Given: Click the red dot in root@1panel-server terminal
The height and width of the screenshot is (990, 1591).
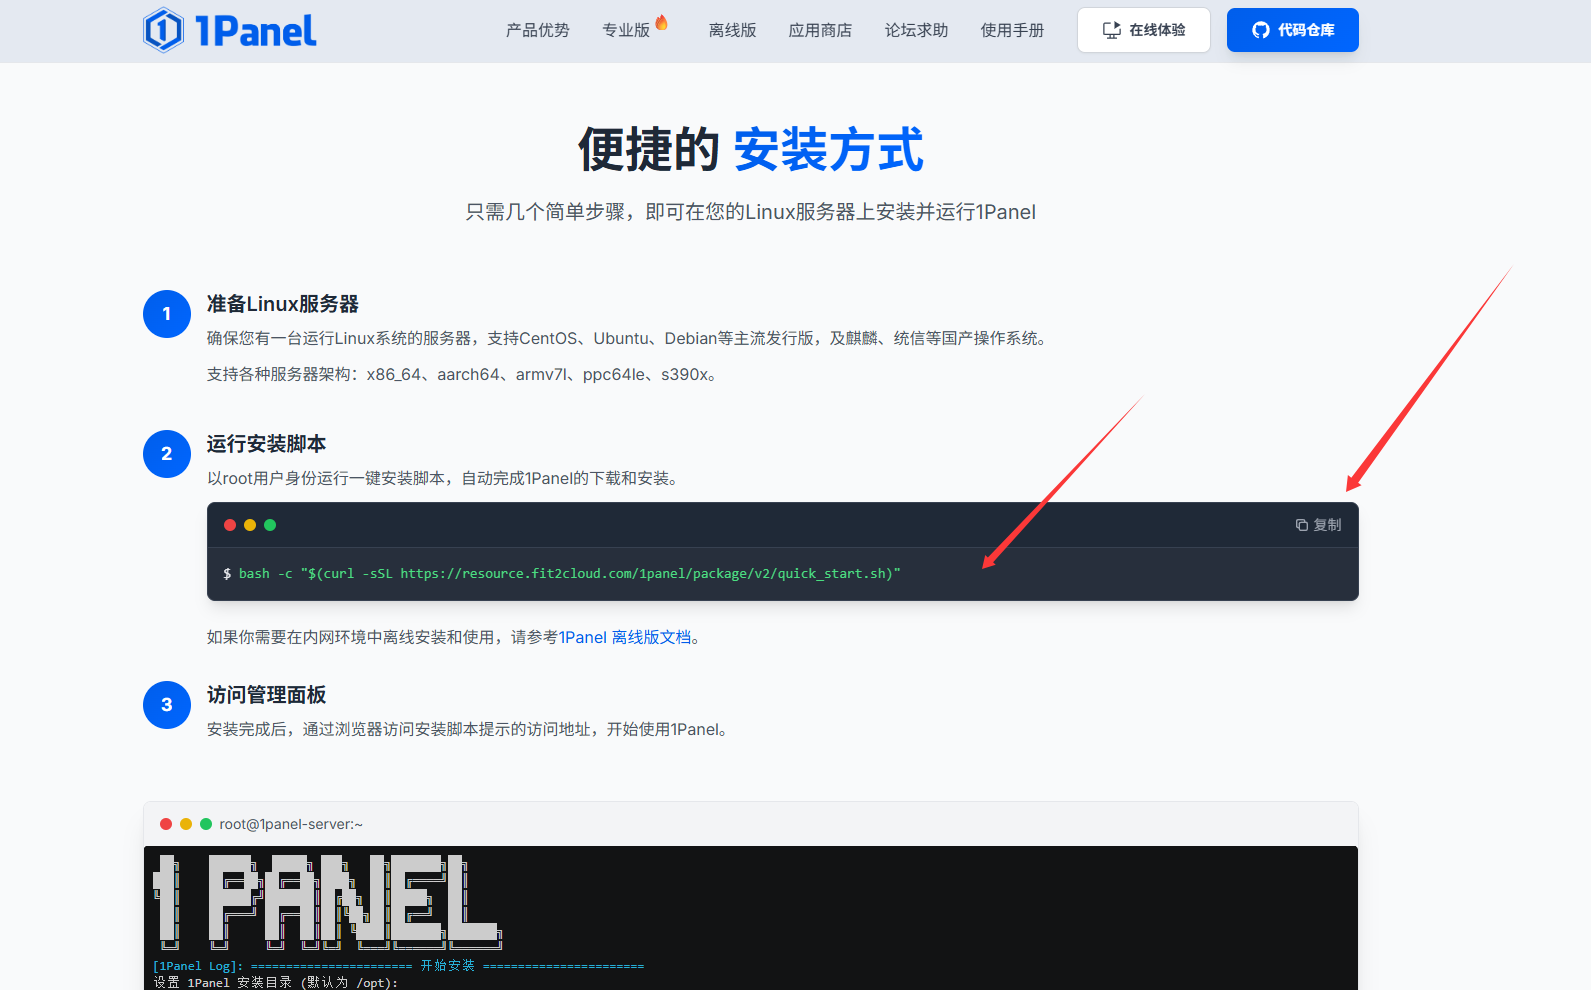Looking at the screenshot, I should pyautogui.click(x=166, y=824).
